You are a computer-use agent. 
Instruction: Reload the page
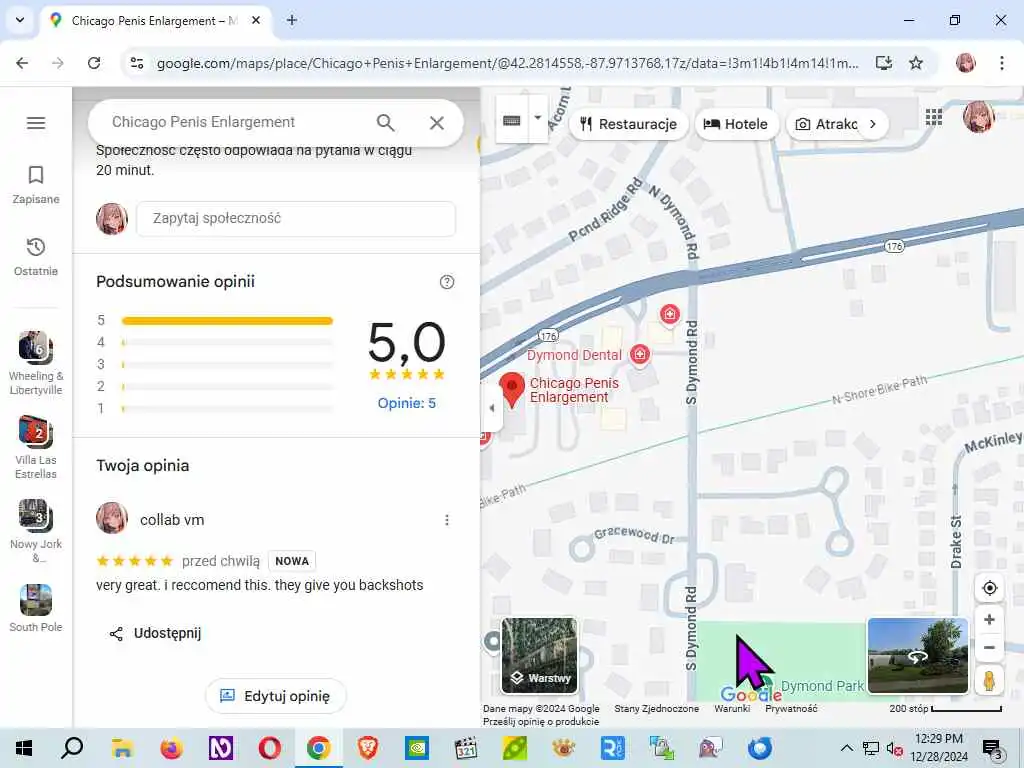(x=94, y=63)
